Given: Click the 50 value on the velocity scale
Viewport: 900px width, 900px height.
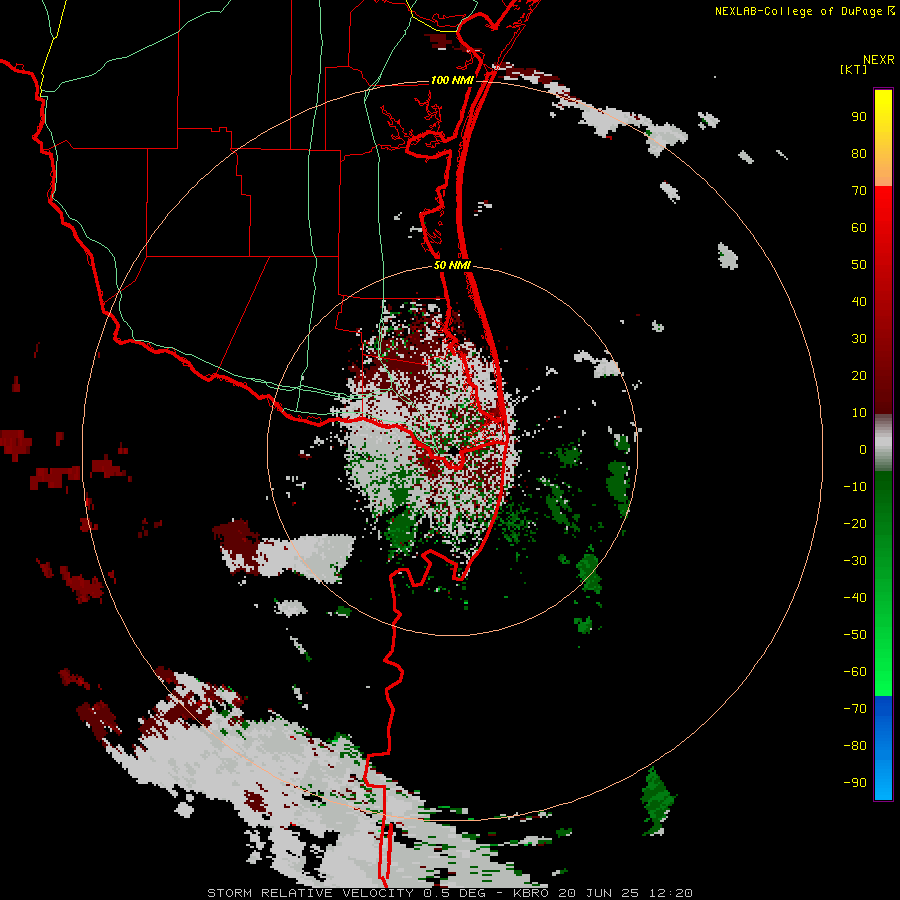Looking at the screenshot, I should pos(859,265).
